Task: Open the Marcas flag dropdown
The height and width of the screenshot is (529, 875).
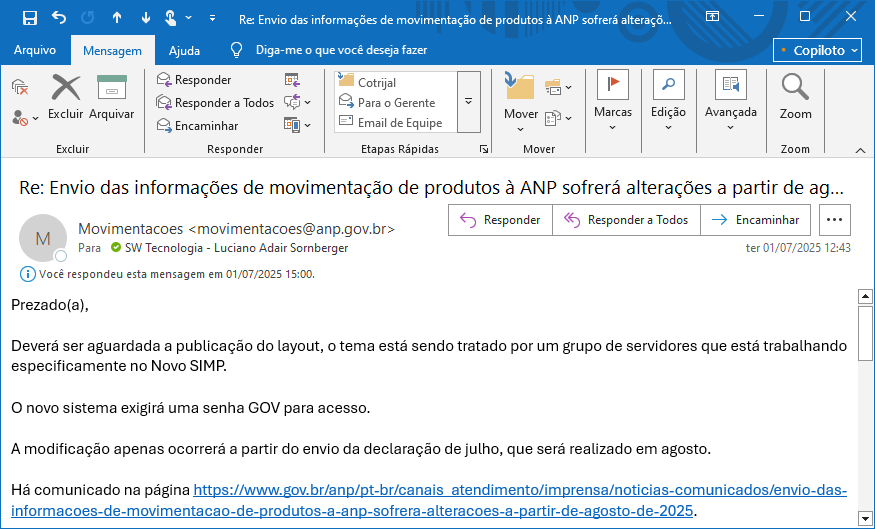Action: [x=612, y=101]
